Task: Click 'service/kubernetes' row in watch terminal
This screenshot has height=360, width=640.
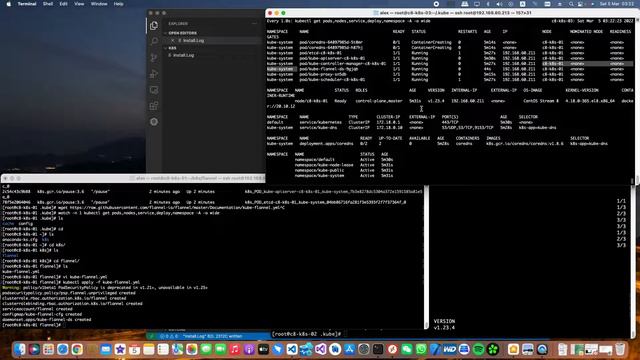Action: (x=400, y=122)
